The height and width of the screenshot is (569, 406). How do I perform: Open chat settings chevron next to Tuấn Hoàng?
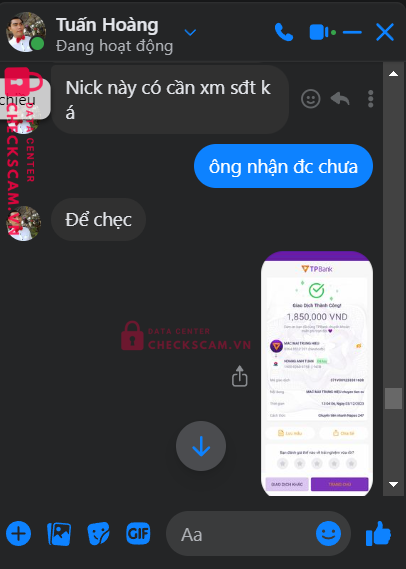tap(190, 32)
